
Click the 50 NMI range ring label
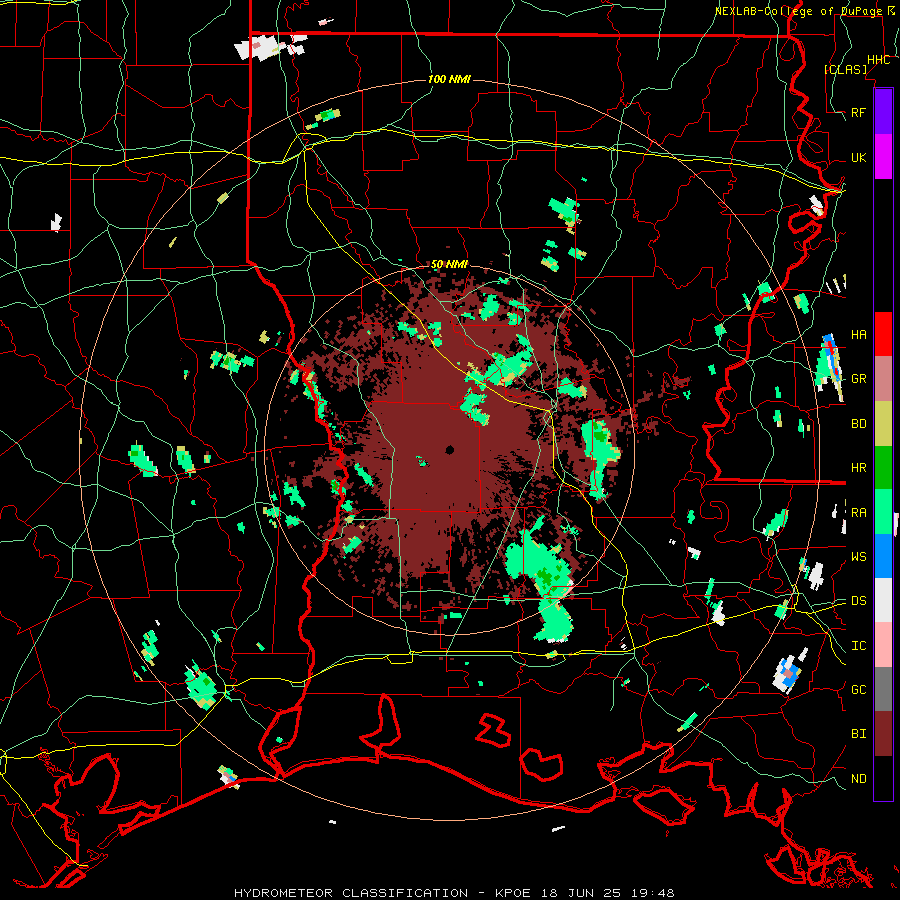[x=449, y=264]
